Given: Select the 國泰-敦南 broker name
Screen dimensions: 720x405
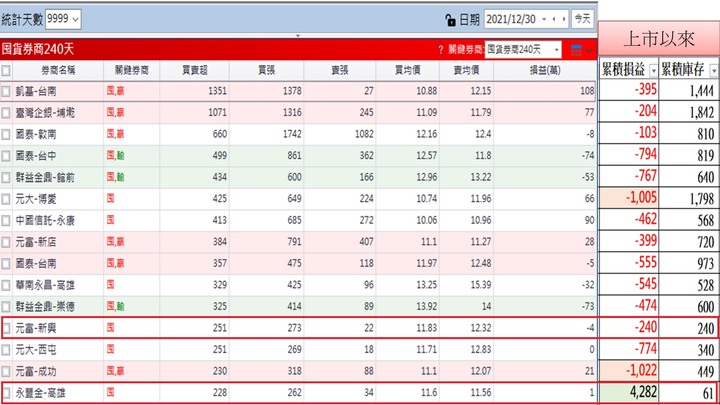Looking at the screenshot, I should point(36,135).
